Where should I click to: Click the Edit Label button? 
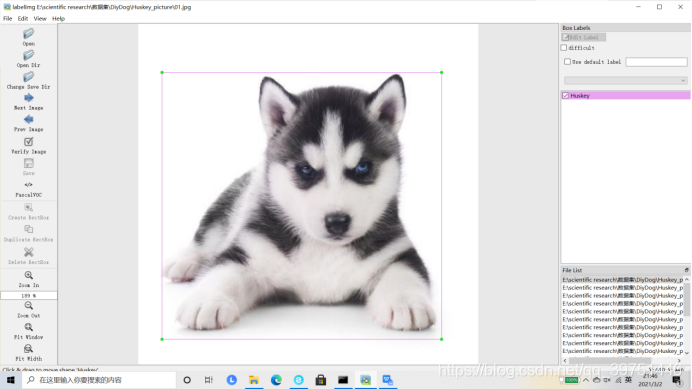tap(583, 38)
